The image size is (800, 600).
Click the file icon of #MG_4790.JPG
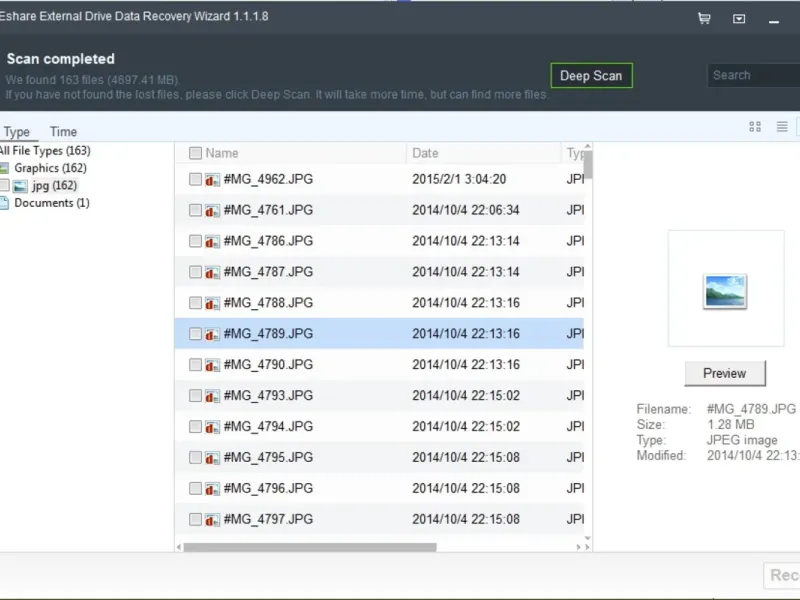click(x=212, y=365)
